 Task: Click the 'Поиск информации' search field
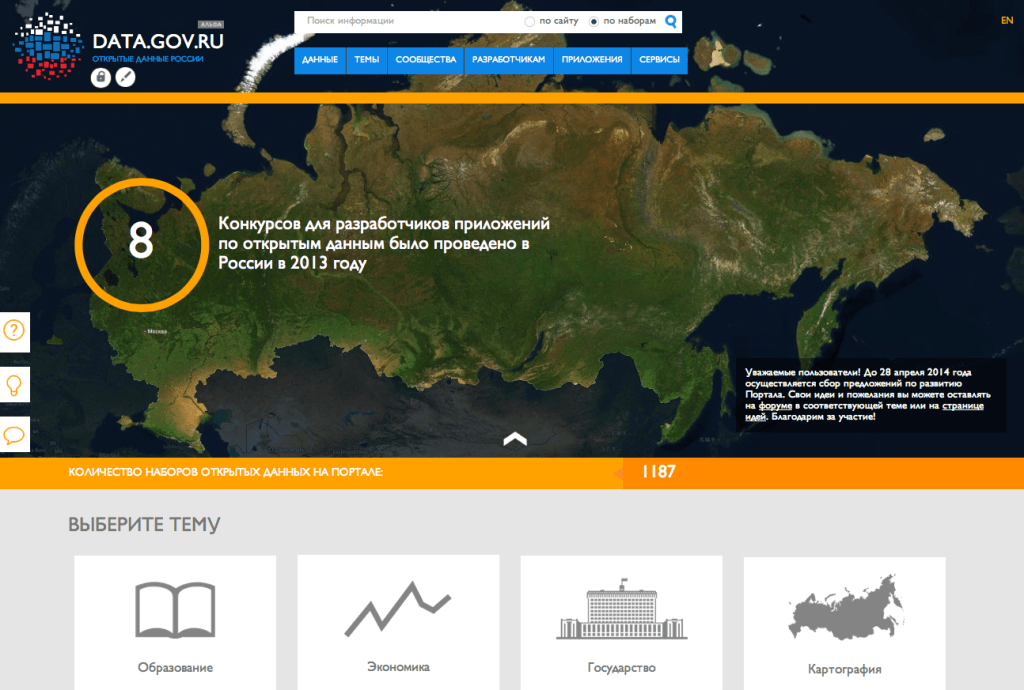click(405, 21)
